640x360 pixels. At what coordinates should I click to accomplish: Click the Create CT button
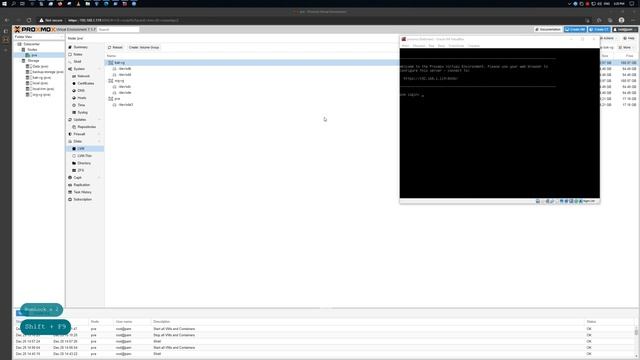point(599,29)
